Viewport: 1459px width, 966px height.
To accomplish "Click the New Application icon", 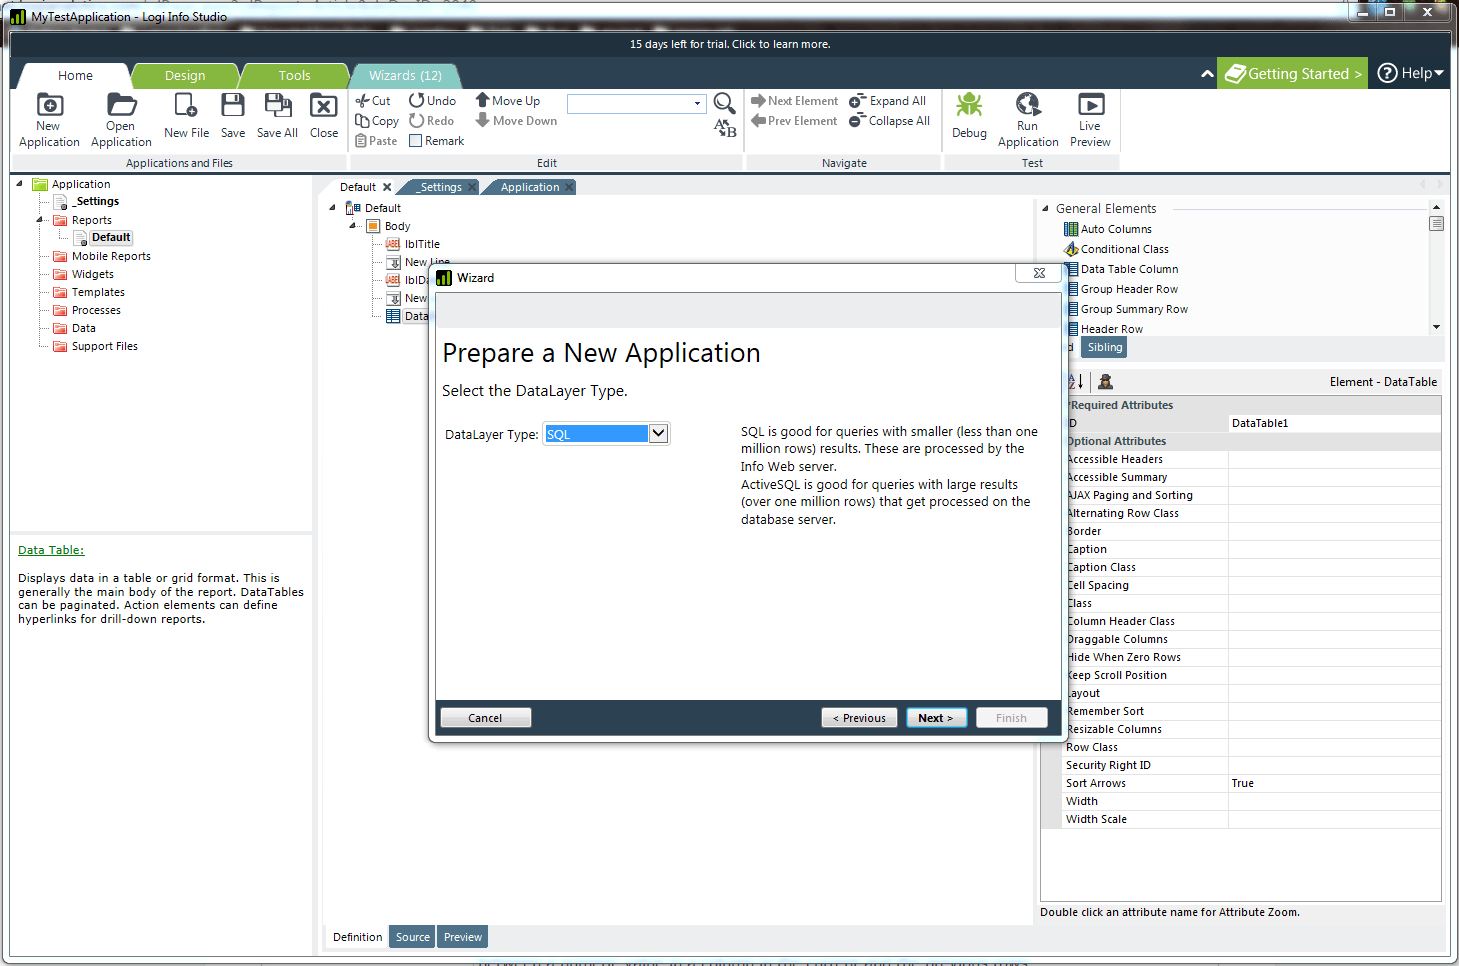I will (x=49, y=106).
